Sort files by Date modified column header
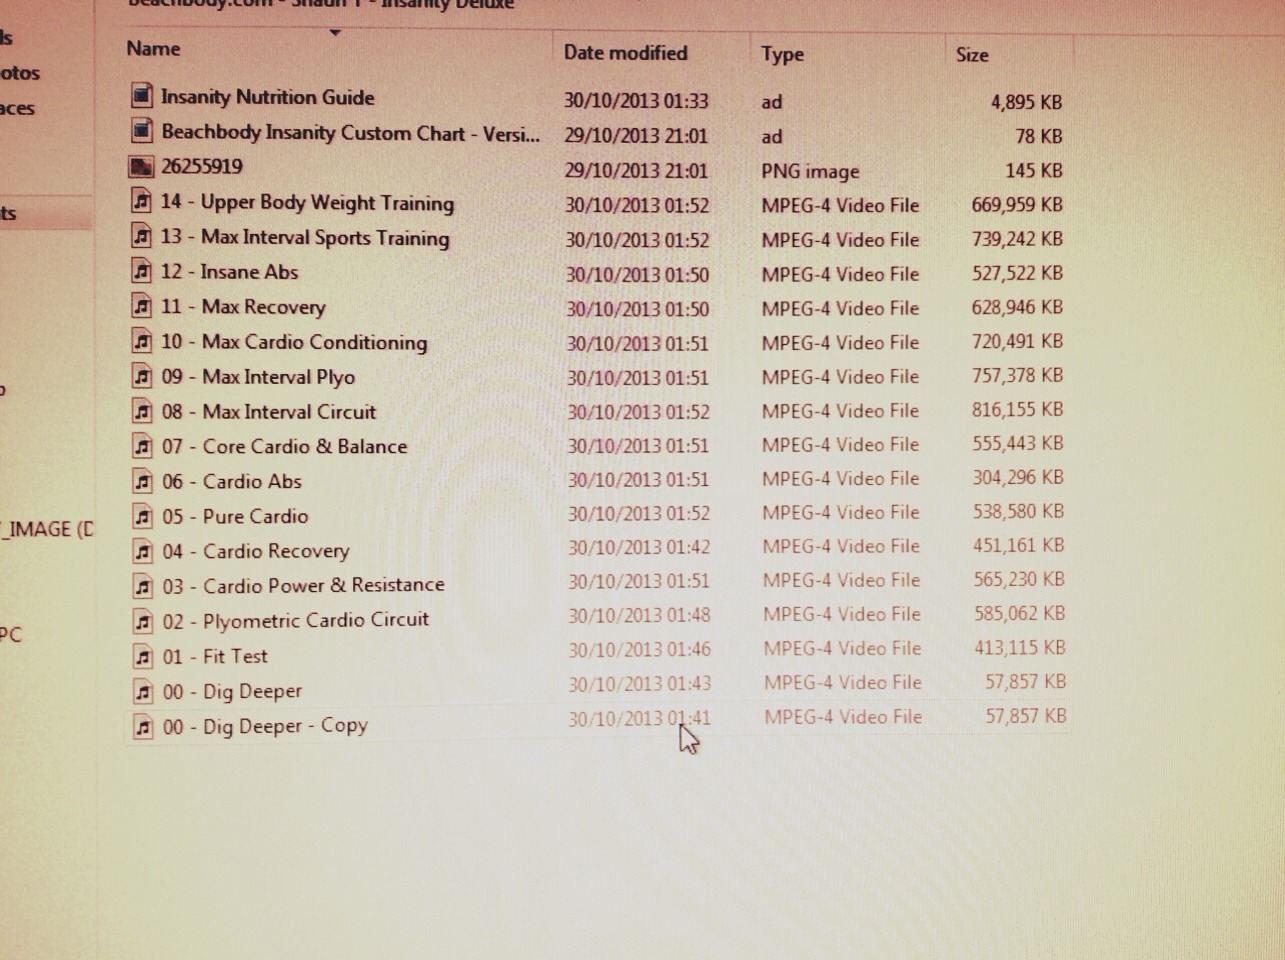 pos(625,52)
